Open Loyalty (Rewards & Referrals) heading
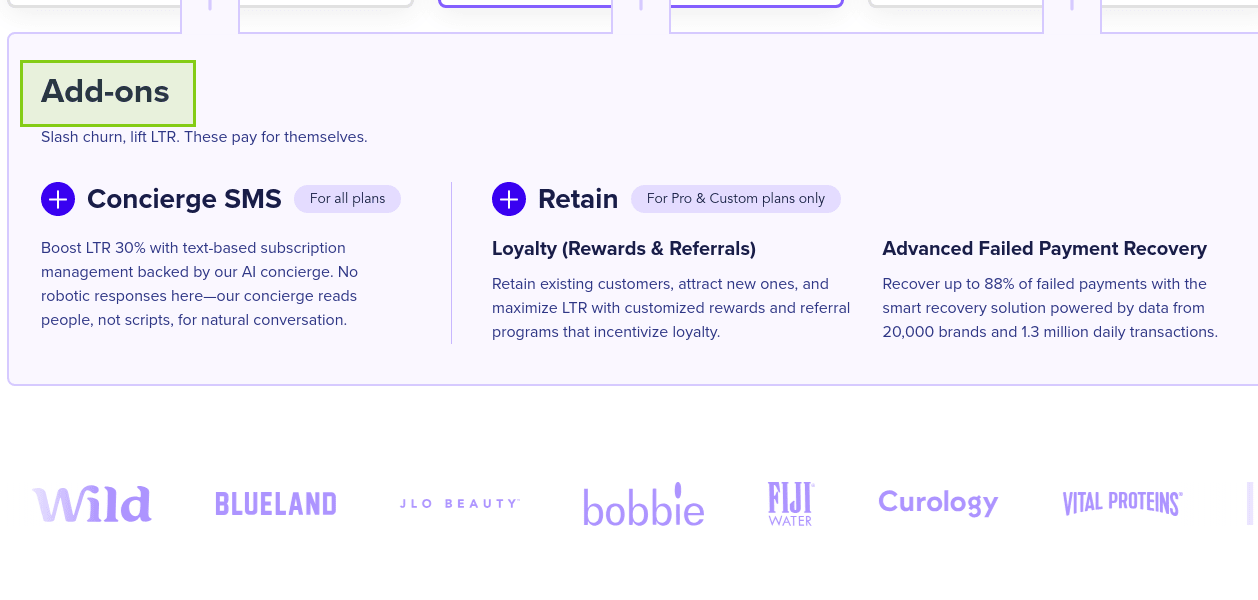Image resolution: width=1258 pixels, height=600 pixels. point(624,249)
